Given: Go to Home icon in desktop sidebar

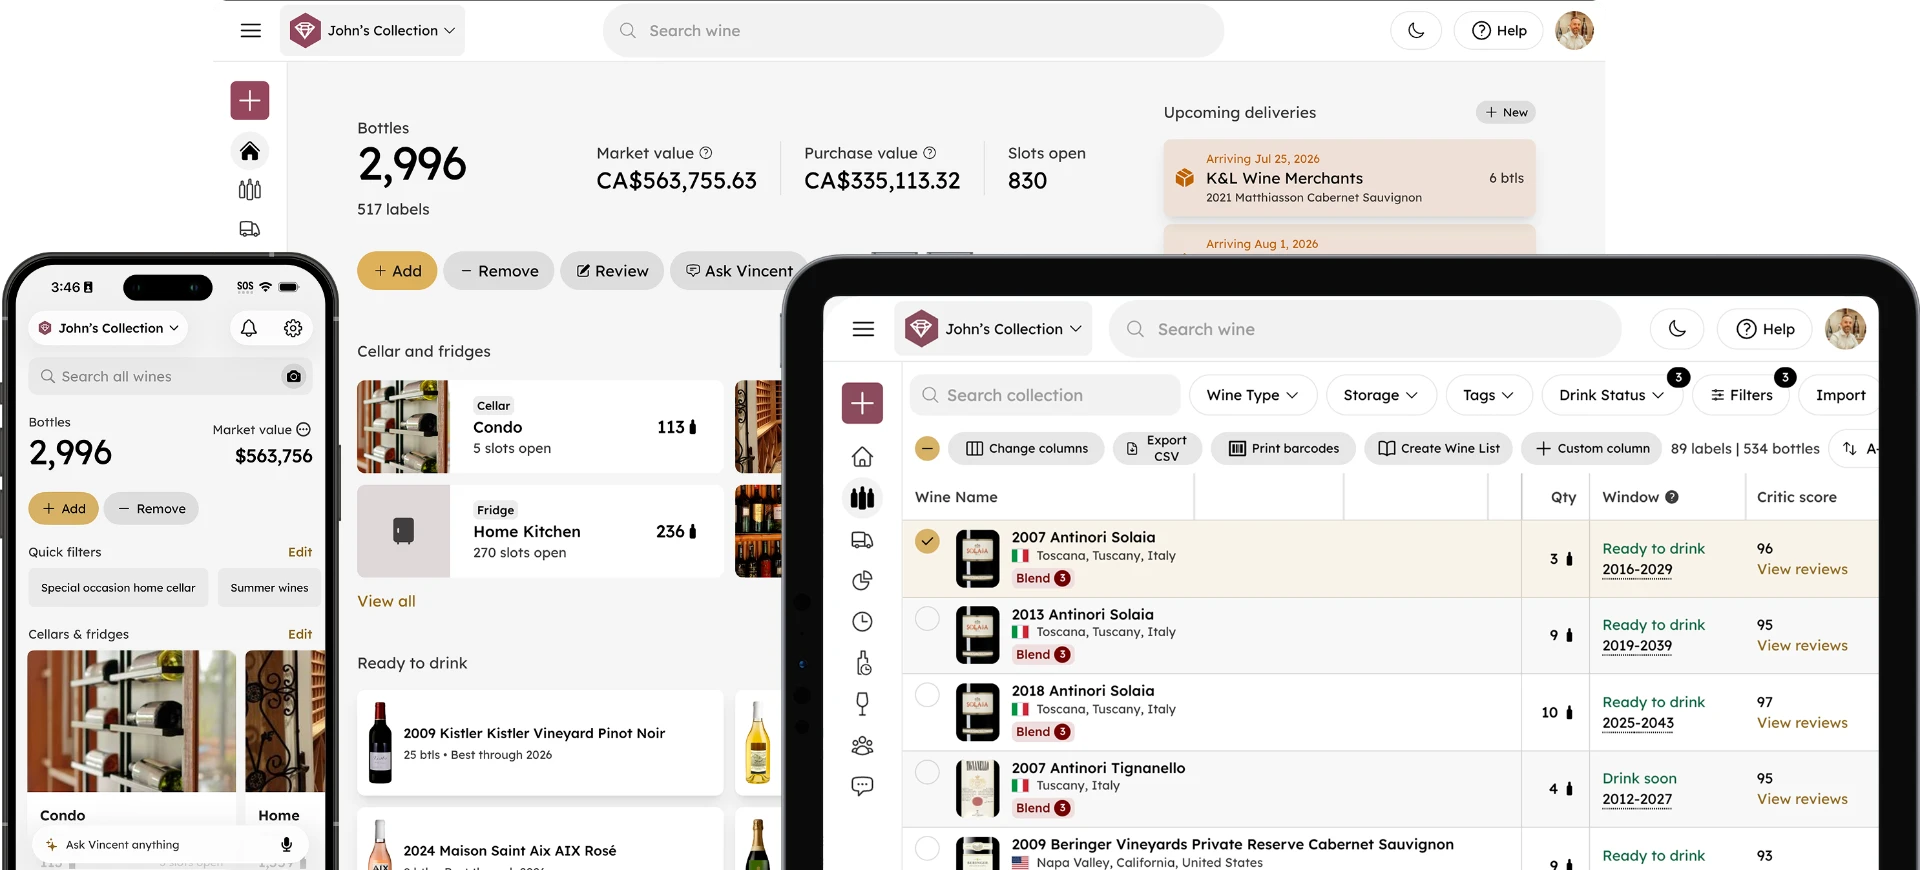Looking at the screenshot, I should click(x=250, y=151).
